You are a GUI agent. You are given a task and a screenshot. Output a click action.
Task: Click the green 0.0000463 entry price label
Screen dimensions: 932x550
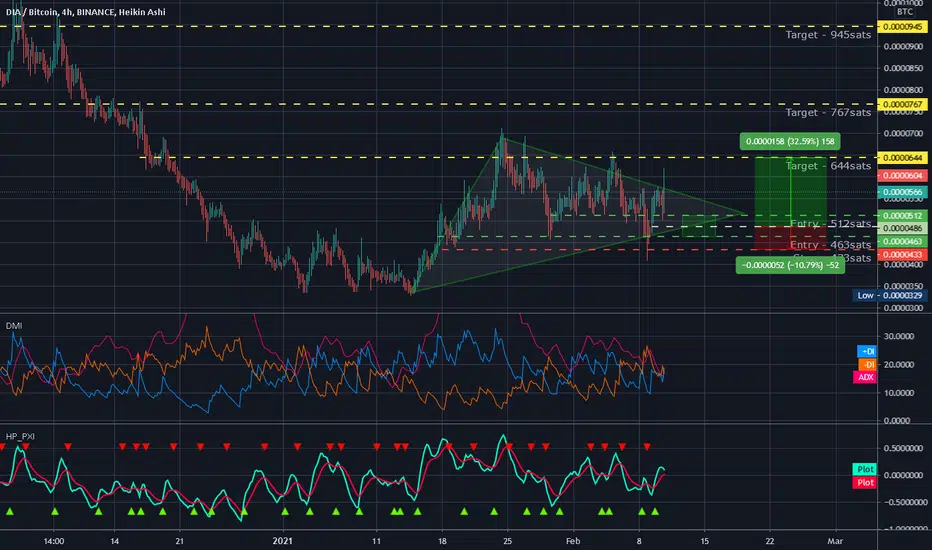click(x=902, y=241)
